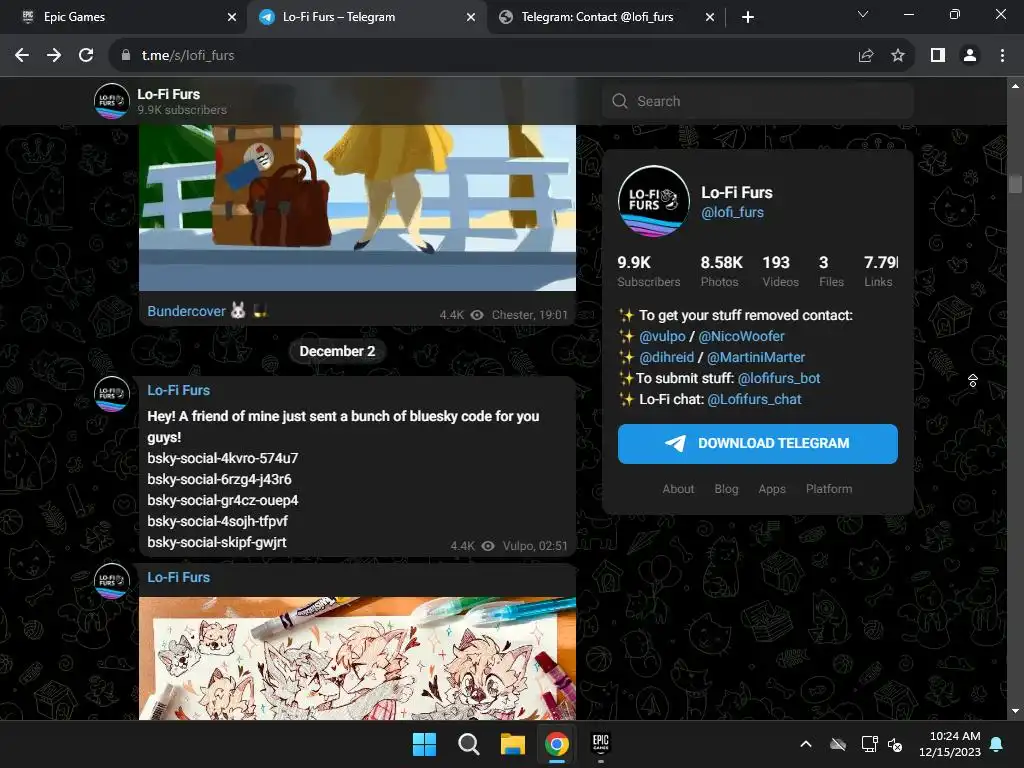
Task: Click the December 2 date badge
Action: pos(337,351)
